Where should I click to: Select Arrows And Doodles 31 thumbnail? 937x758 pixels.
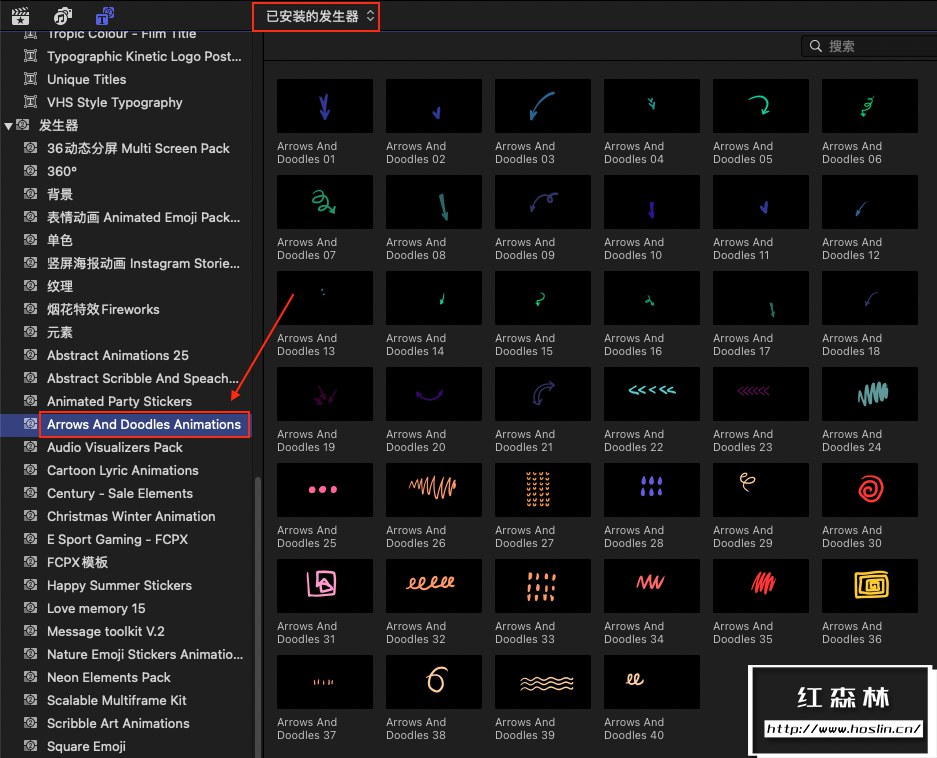coord(324,586)
